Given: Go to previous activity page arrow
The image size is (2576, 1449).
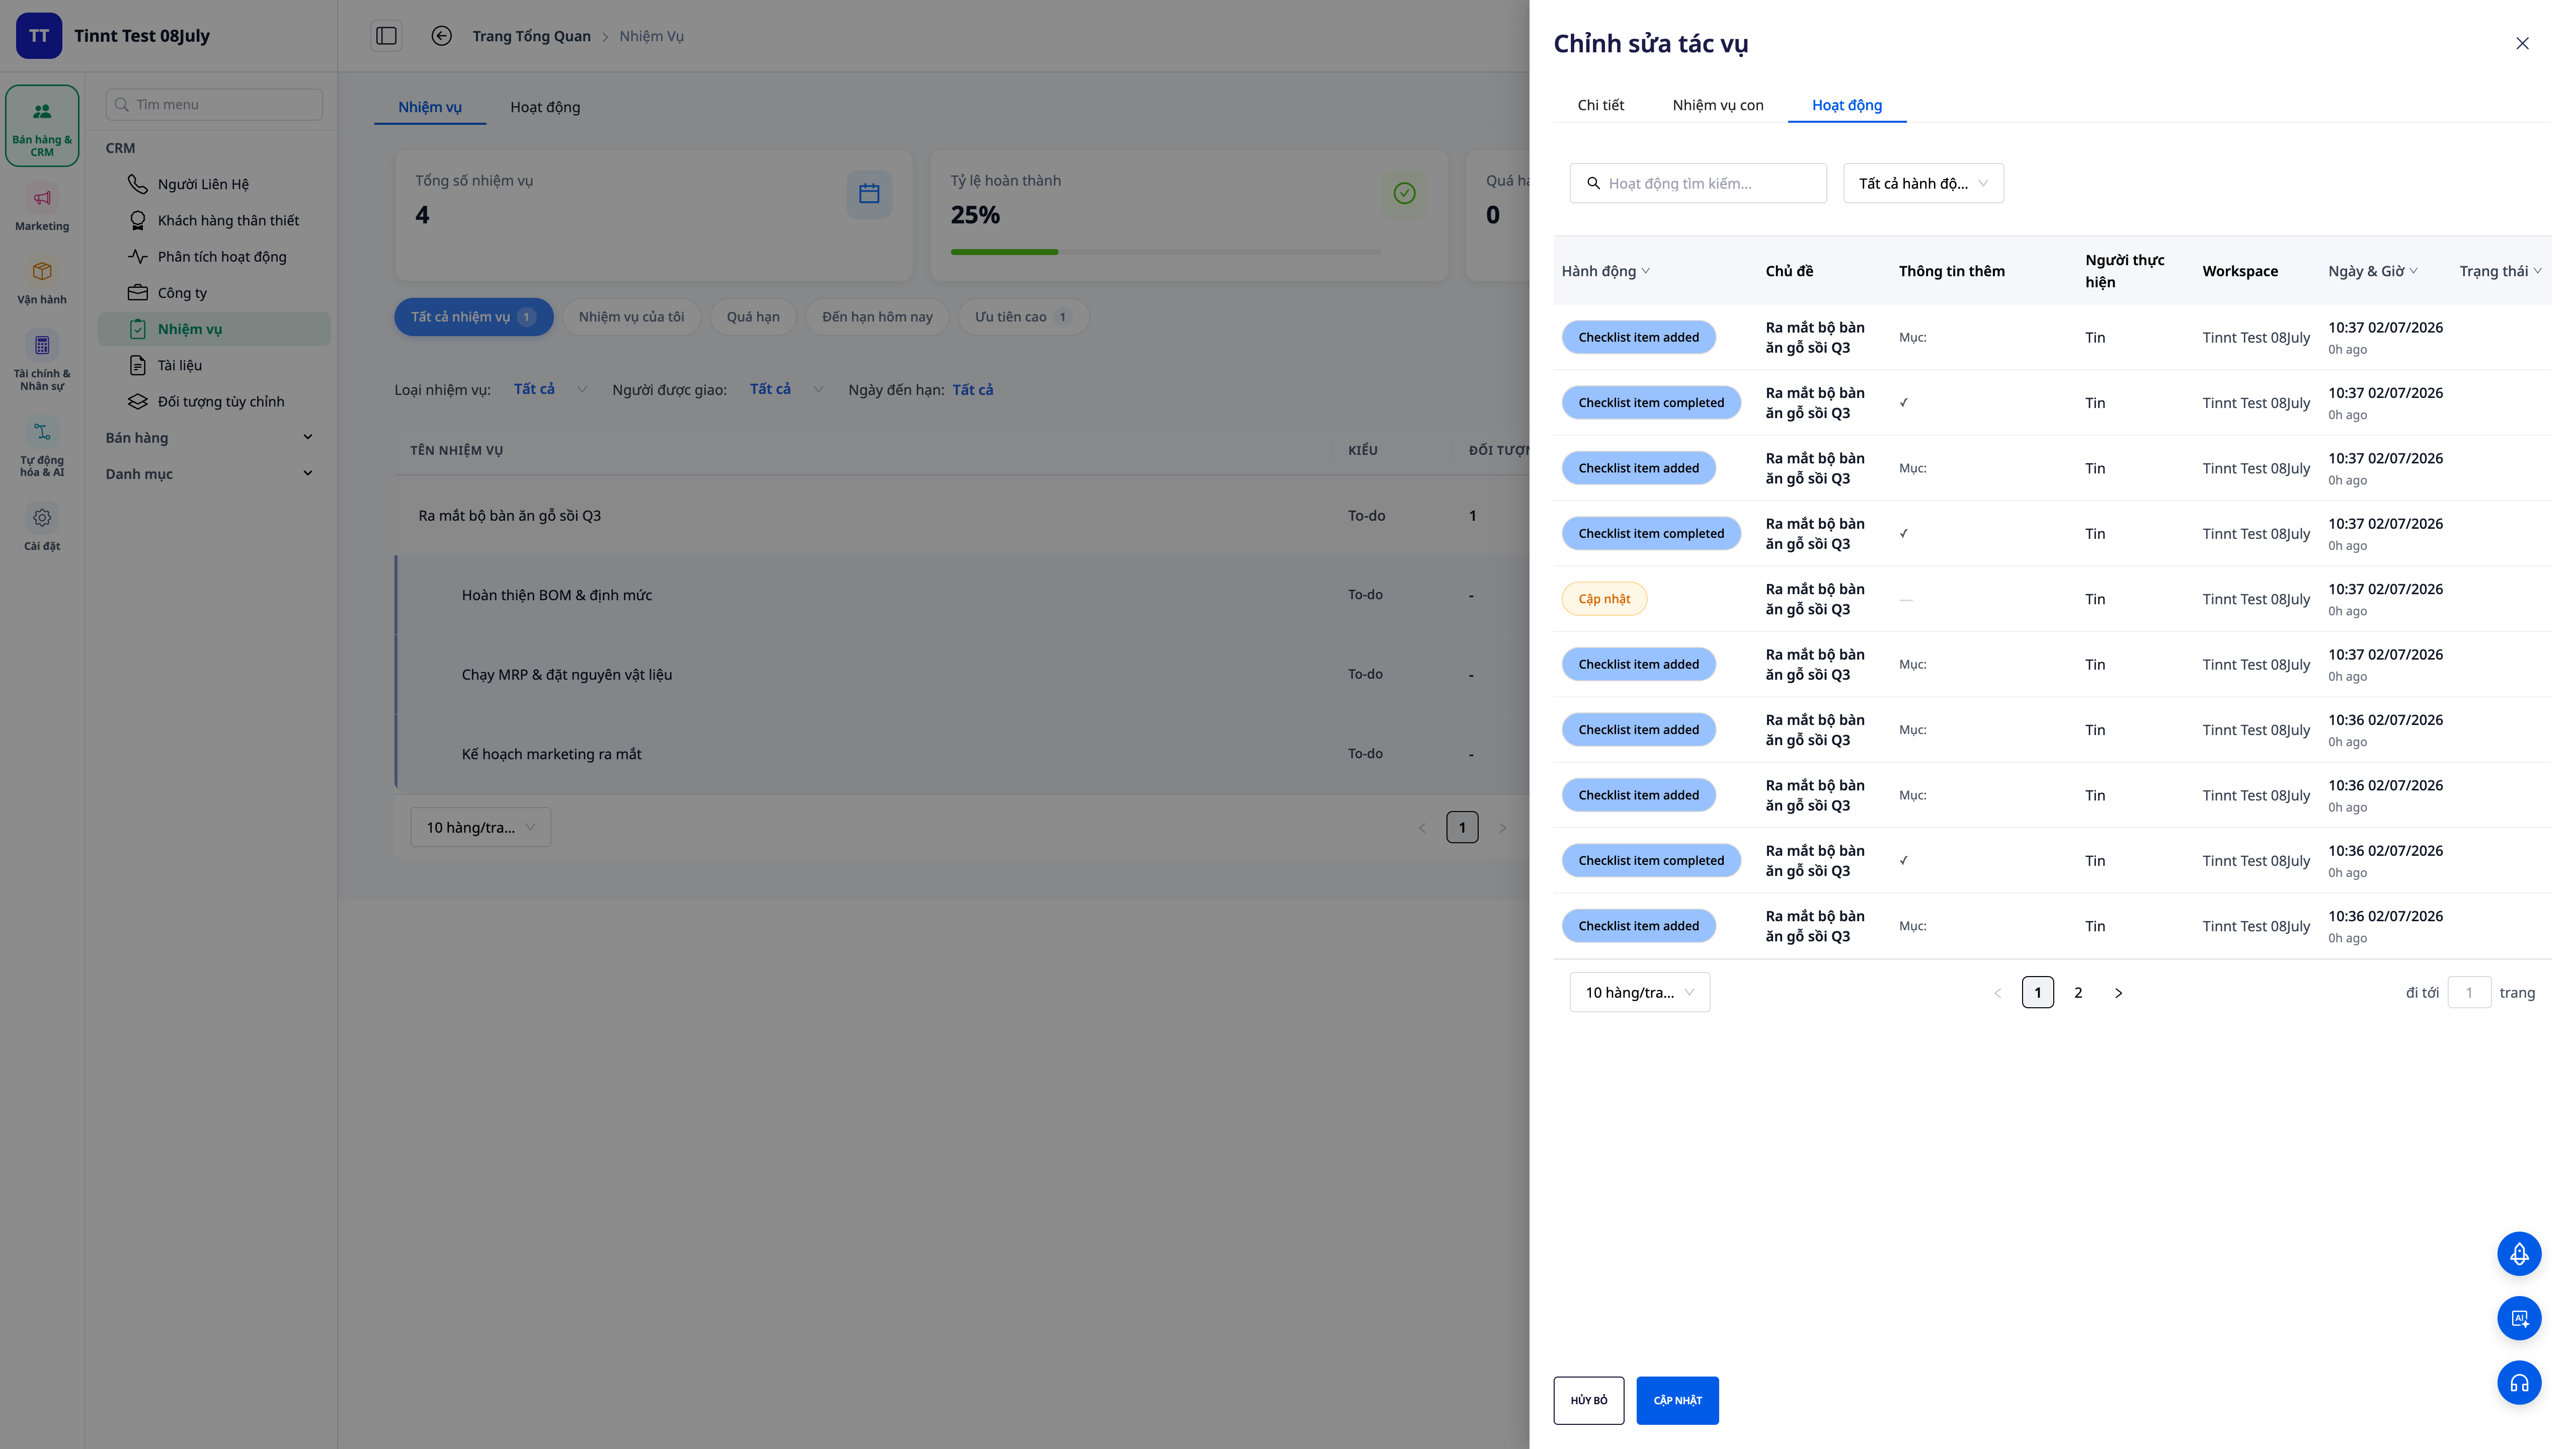Looking at the screenshot, I should [1997, 993].
